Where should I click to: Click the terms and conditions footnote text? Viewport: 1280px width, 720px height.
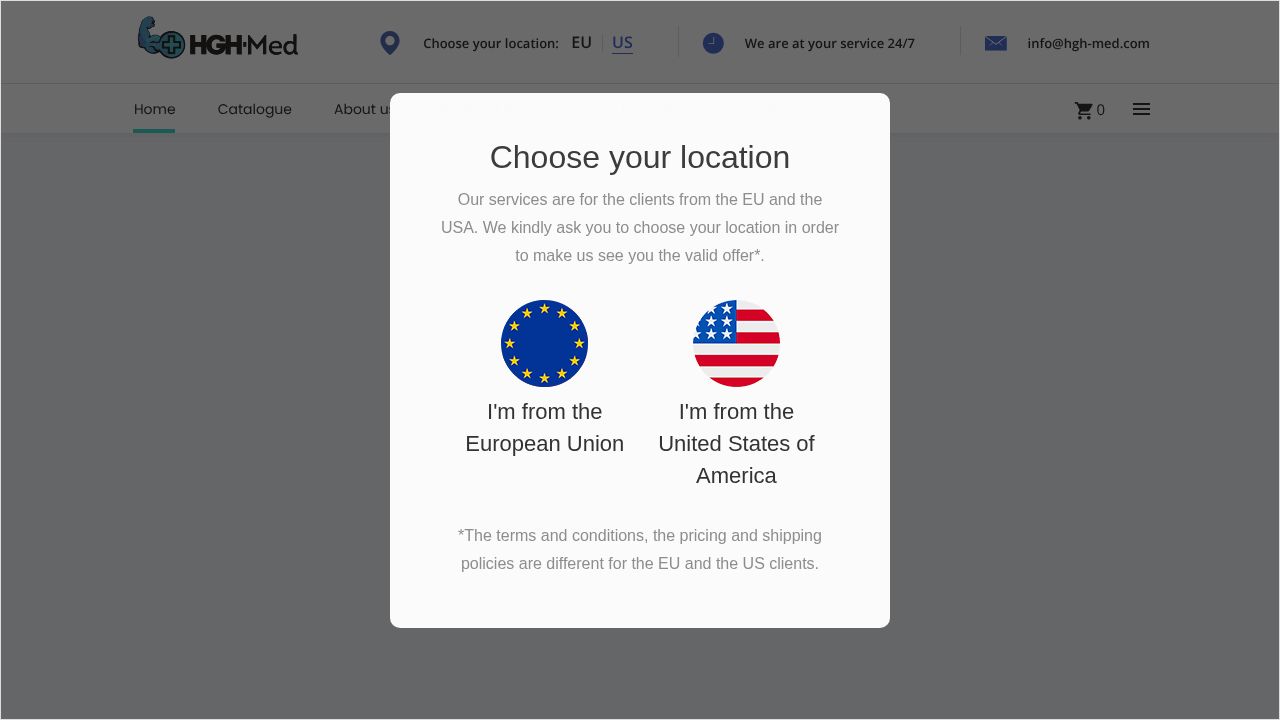[x=640, y=550]
